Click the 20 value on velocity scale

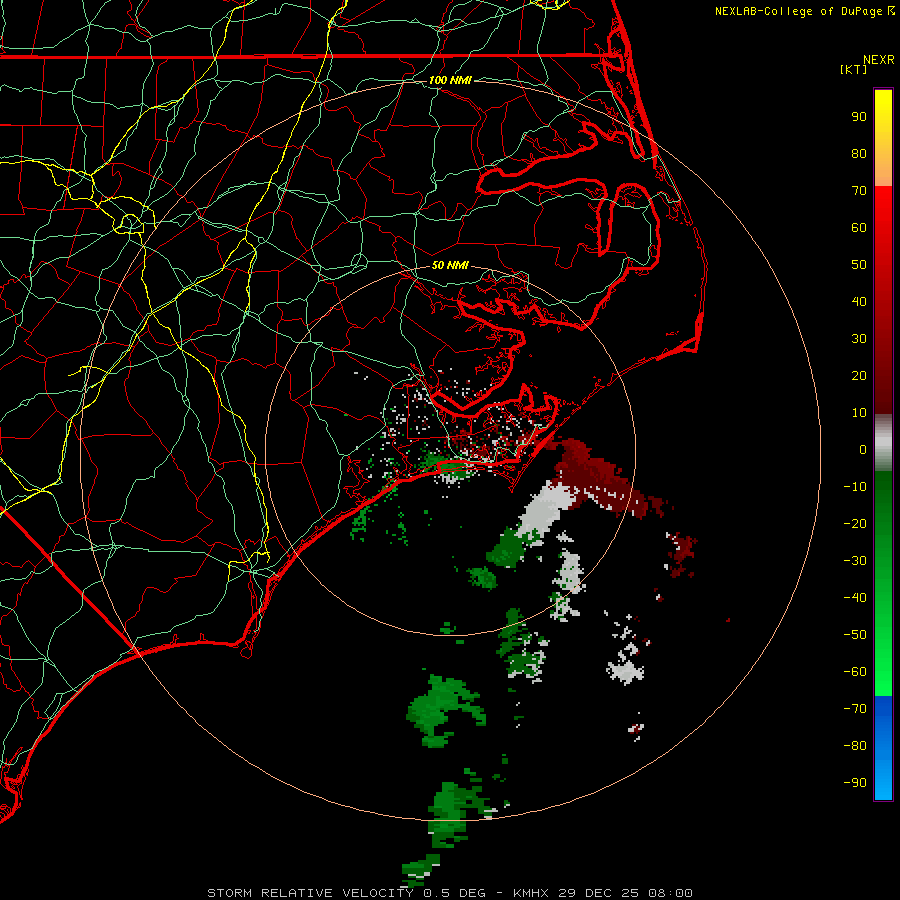coord(859,376)
